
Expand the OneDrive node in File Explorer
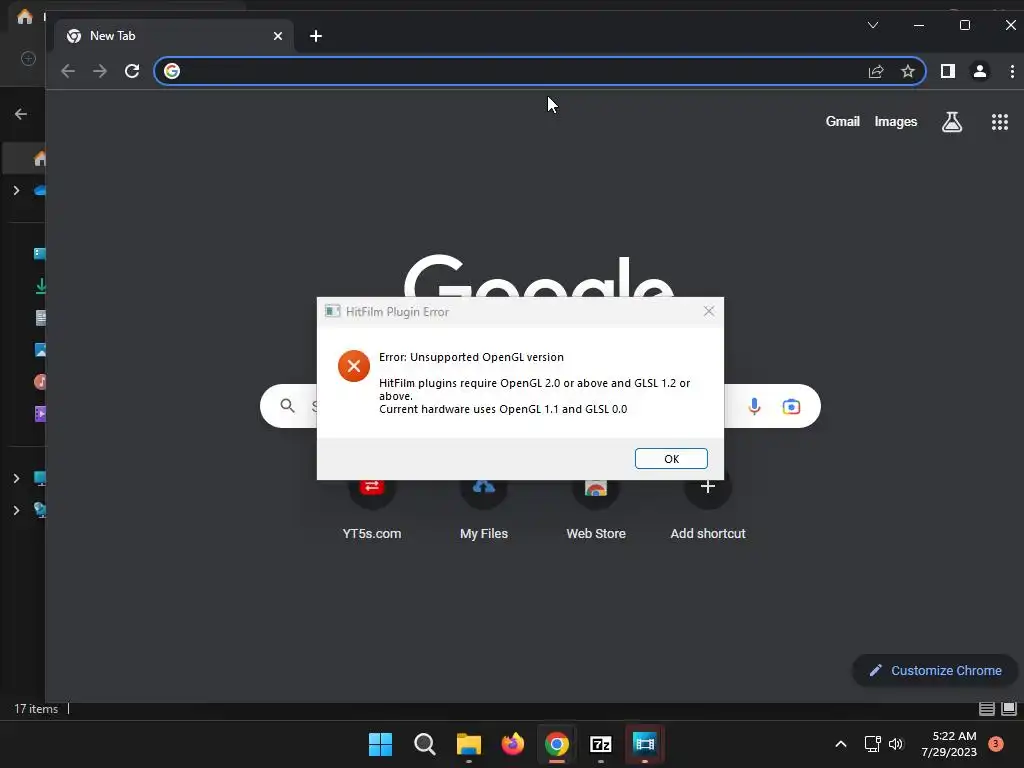click(x=16, y=191)
